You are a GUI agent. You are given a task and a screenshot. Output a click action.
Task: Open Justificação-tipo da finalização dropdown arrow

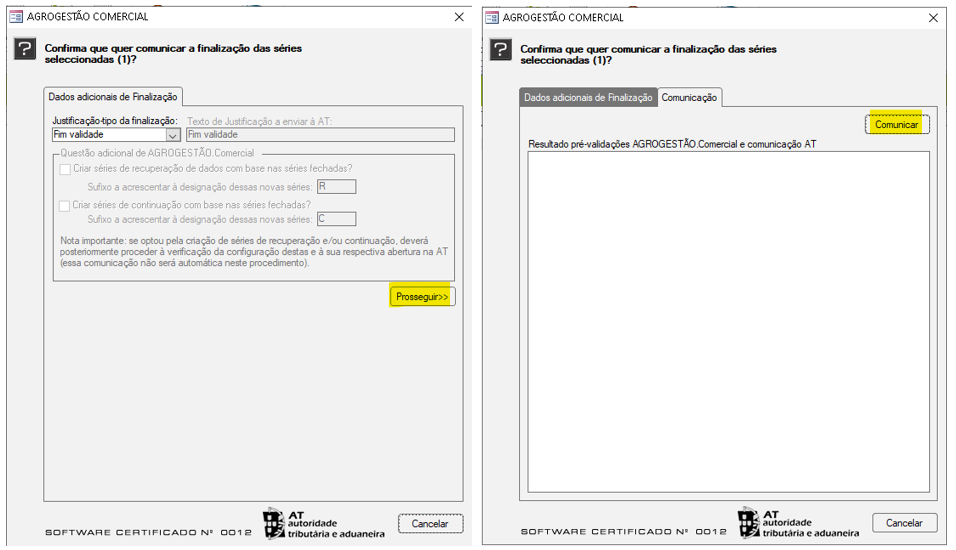(x=173, y=135)
